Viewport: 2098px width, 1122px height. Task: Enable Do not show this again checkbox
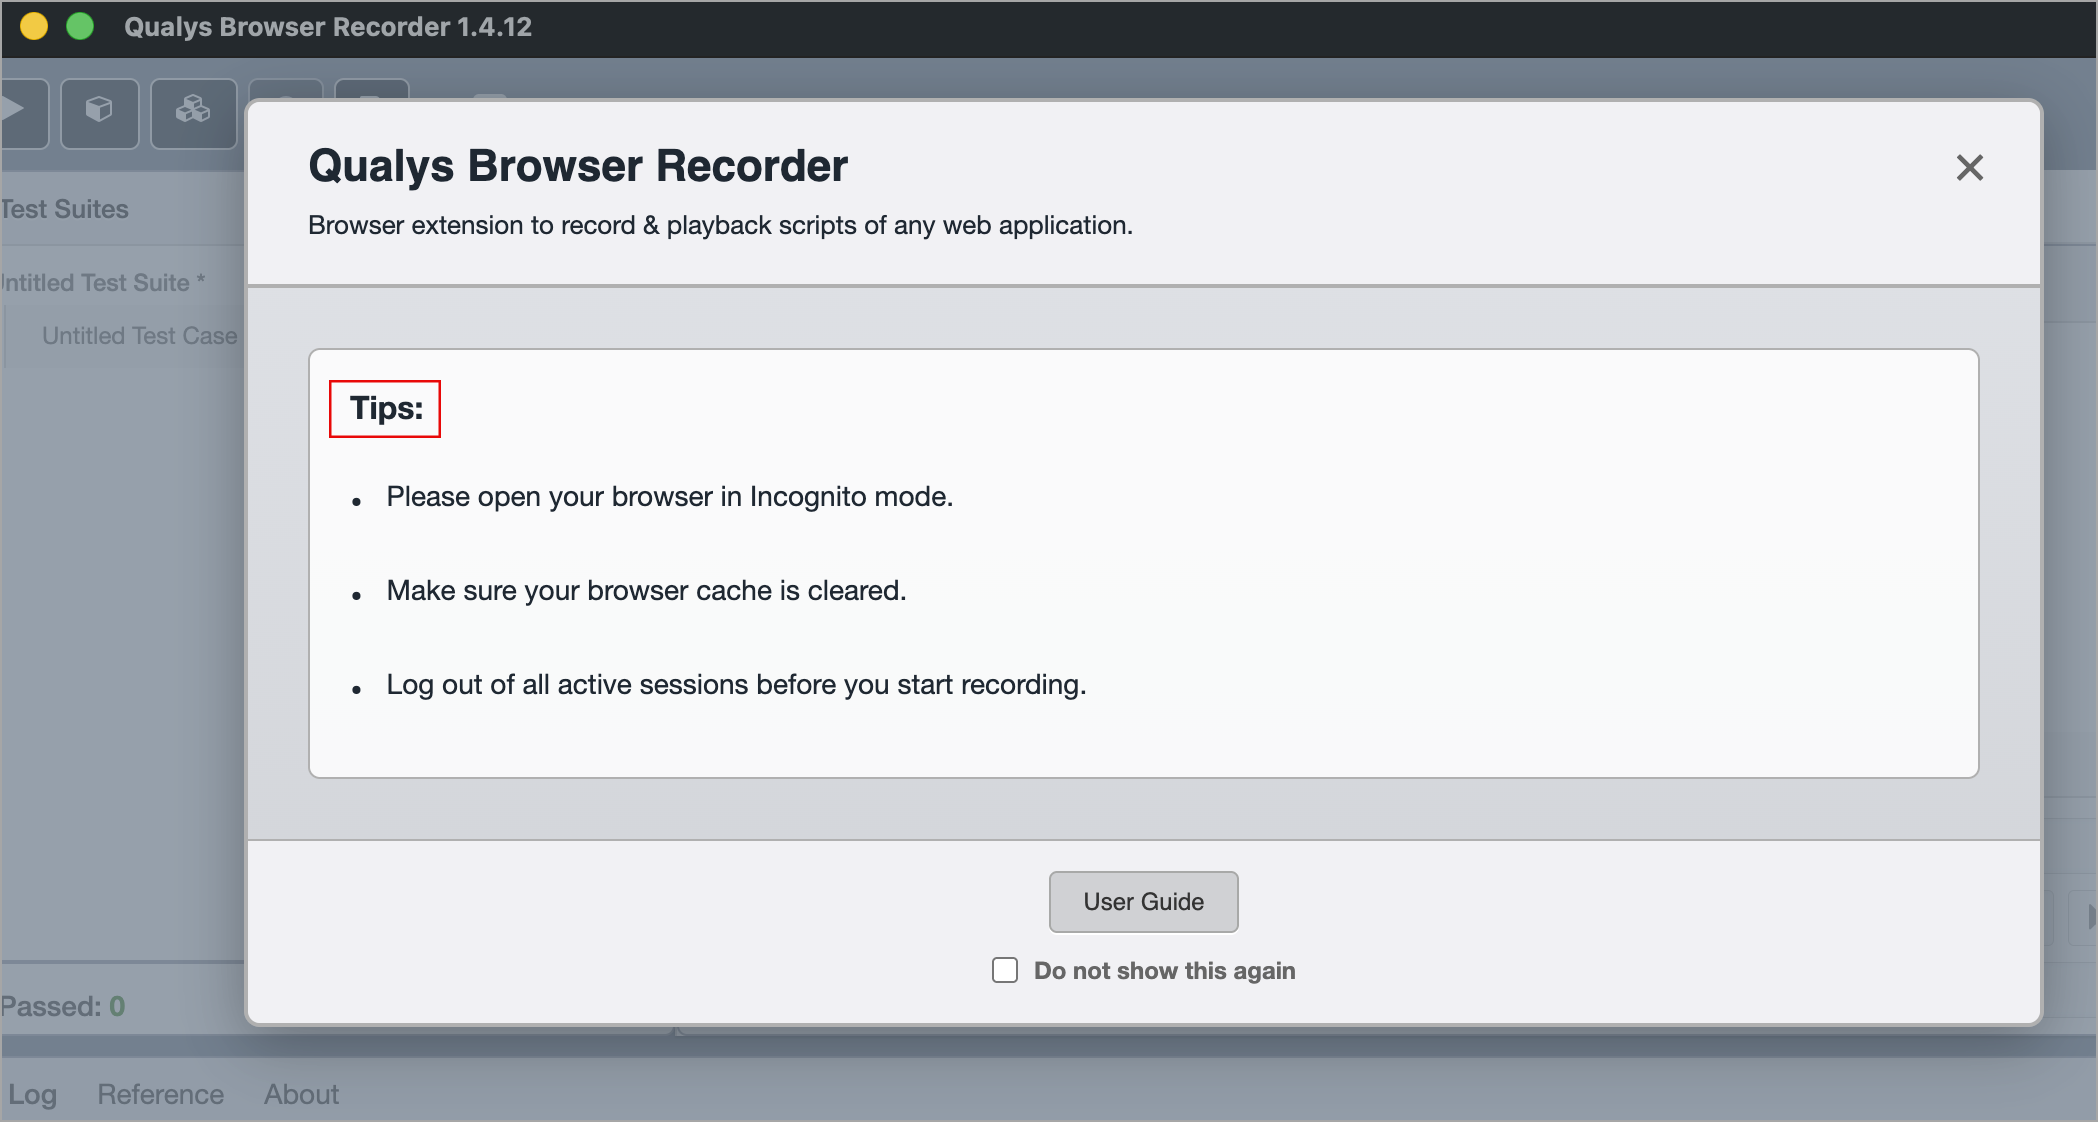(x=1005, y=970)
